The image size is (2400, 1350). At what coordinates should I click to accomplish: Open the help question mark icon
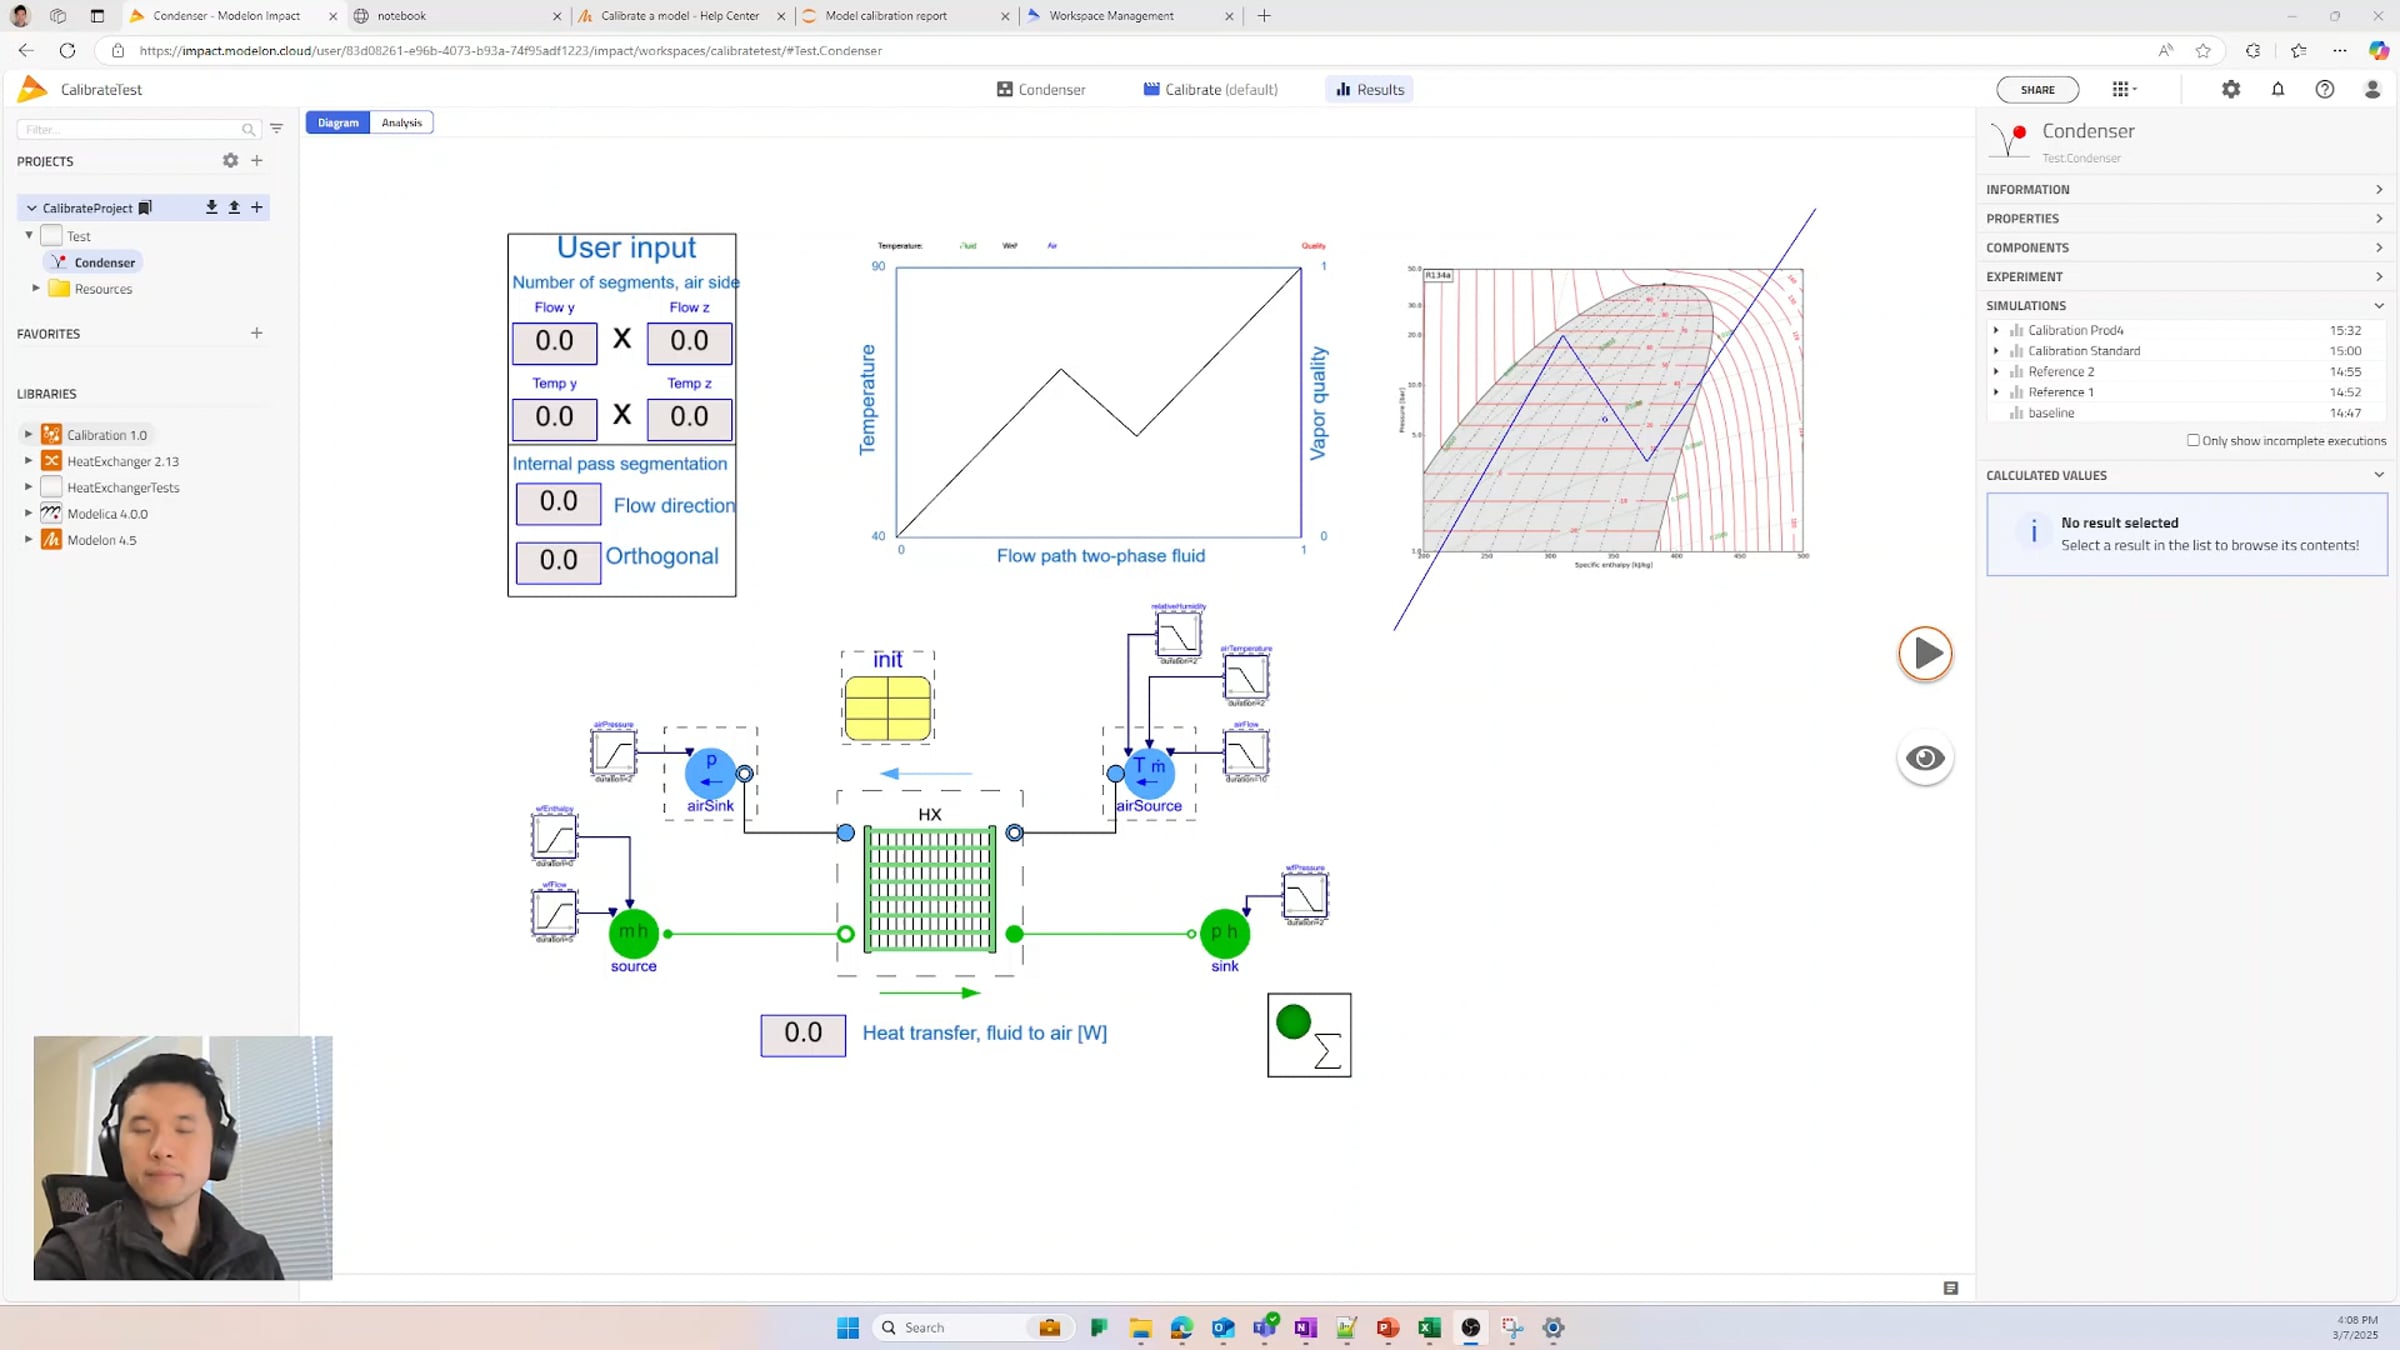coord(2325,89)
